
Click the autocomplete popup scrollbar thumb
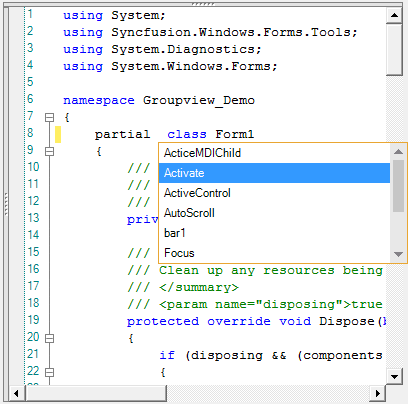click(398, 186)
